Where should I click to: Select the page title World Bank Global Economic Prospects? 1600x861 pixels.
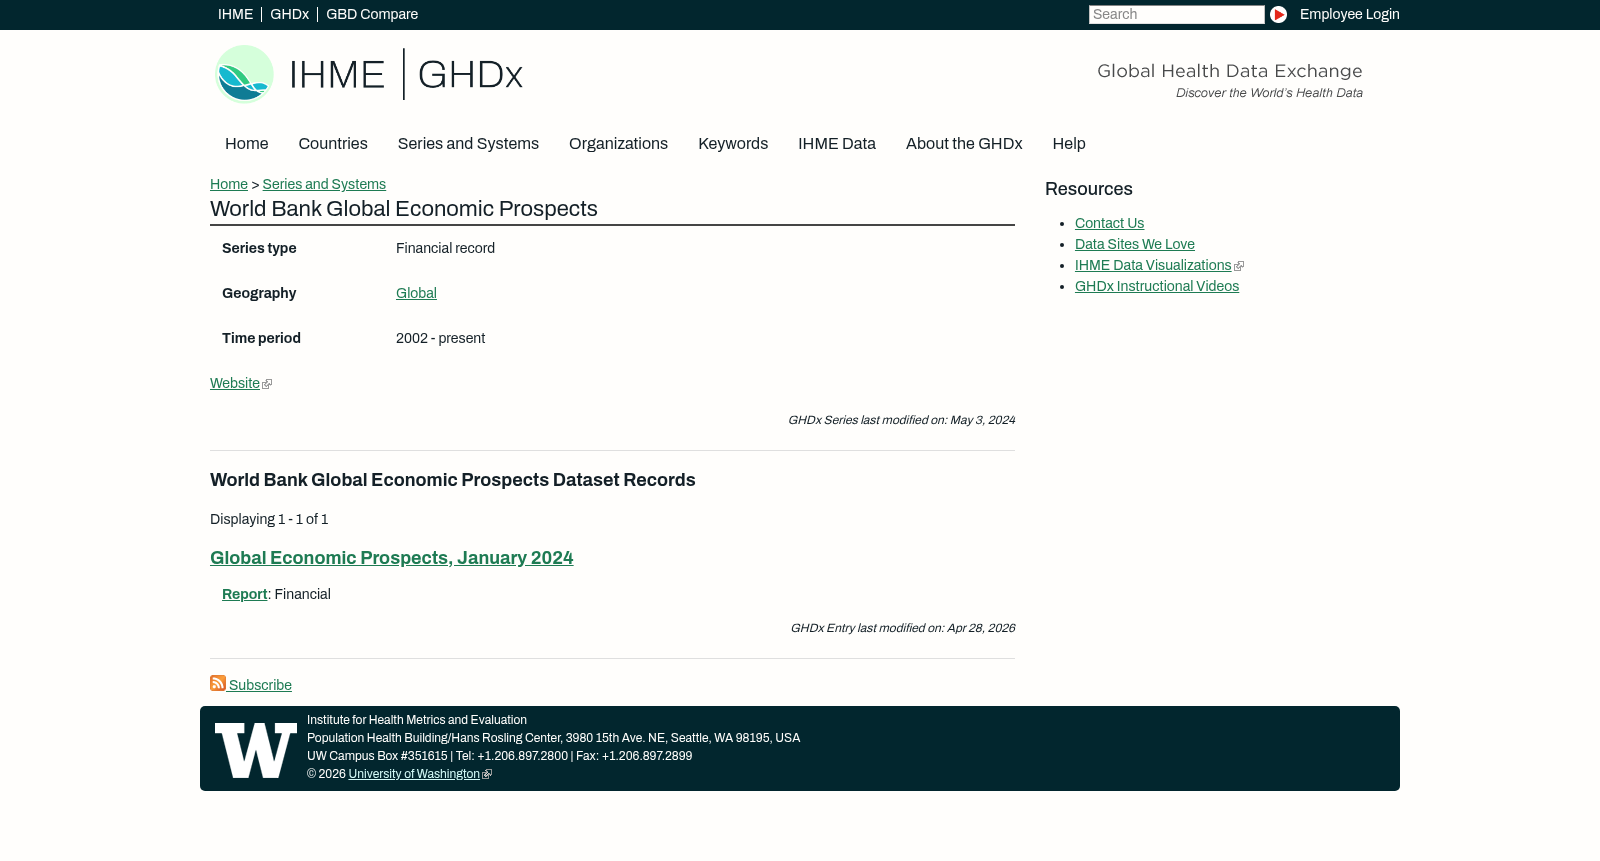[404, 209]
